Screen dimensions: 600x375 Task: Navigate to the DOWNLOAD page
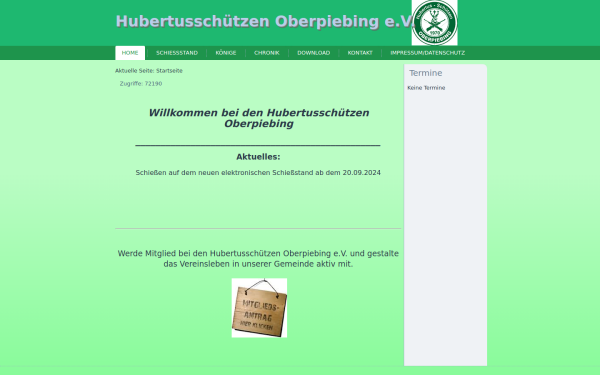coord(314,53)
